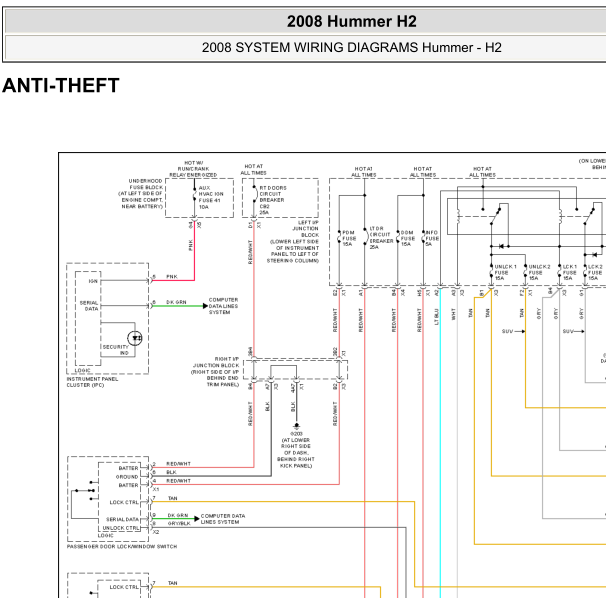Image resolution: width=606 pixels, height=598 pixels.
Task: Click the Instrument Panel Cluster (IPC) label
Action: (x=92, y=382)
